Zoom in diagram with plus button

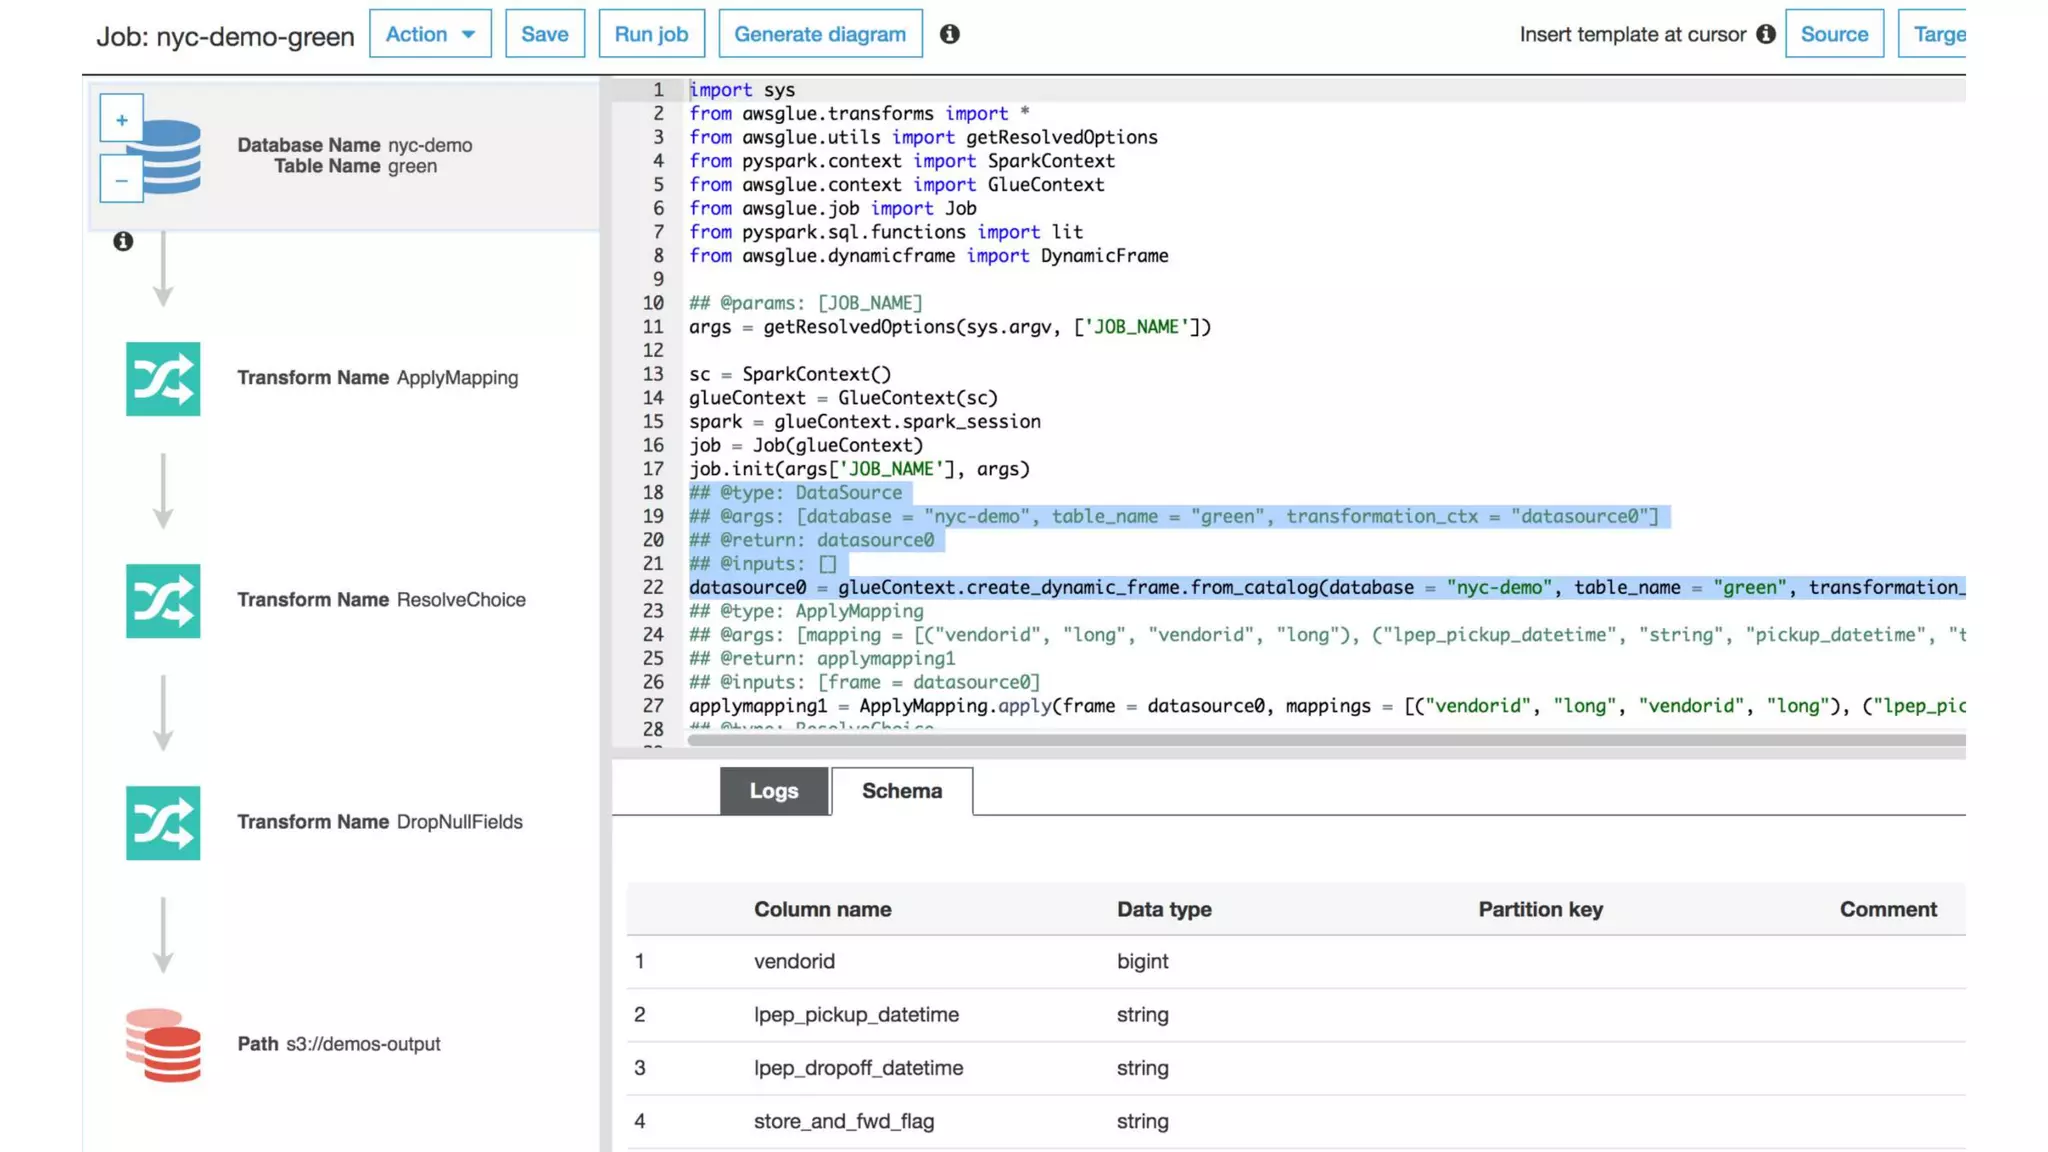122,120
